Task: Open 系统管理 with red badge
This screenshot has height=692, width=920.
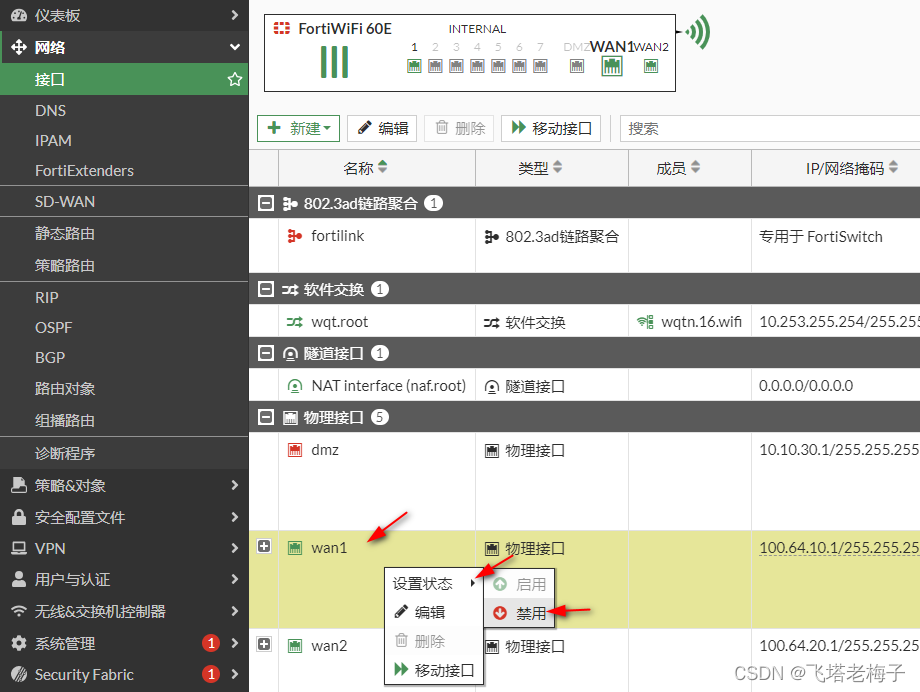Action: click(x=124, y=643)
